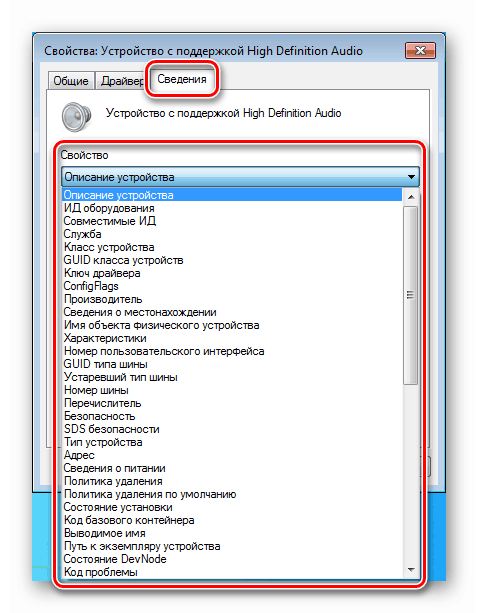Click the dropdown list scrollbar thumb

[410, 295]
